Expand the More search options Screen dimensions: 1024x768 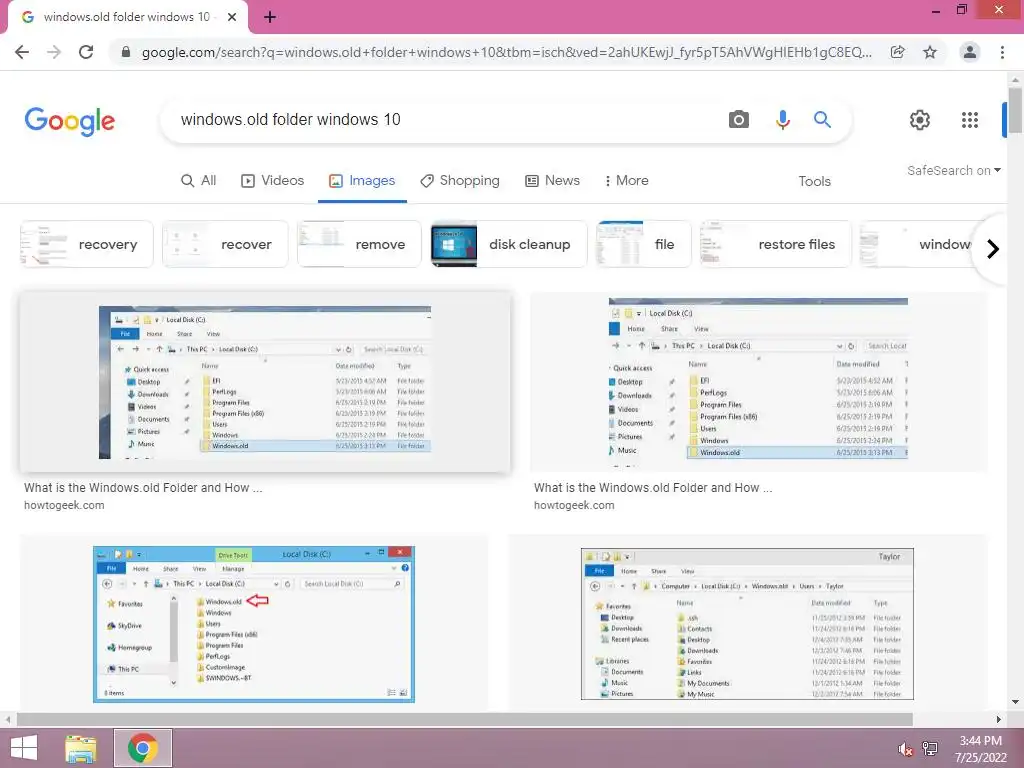(627, 181)
